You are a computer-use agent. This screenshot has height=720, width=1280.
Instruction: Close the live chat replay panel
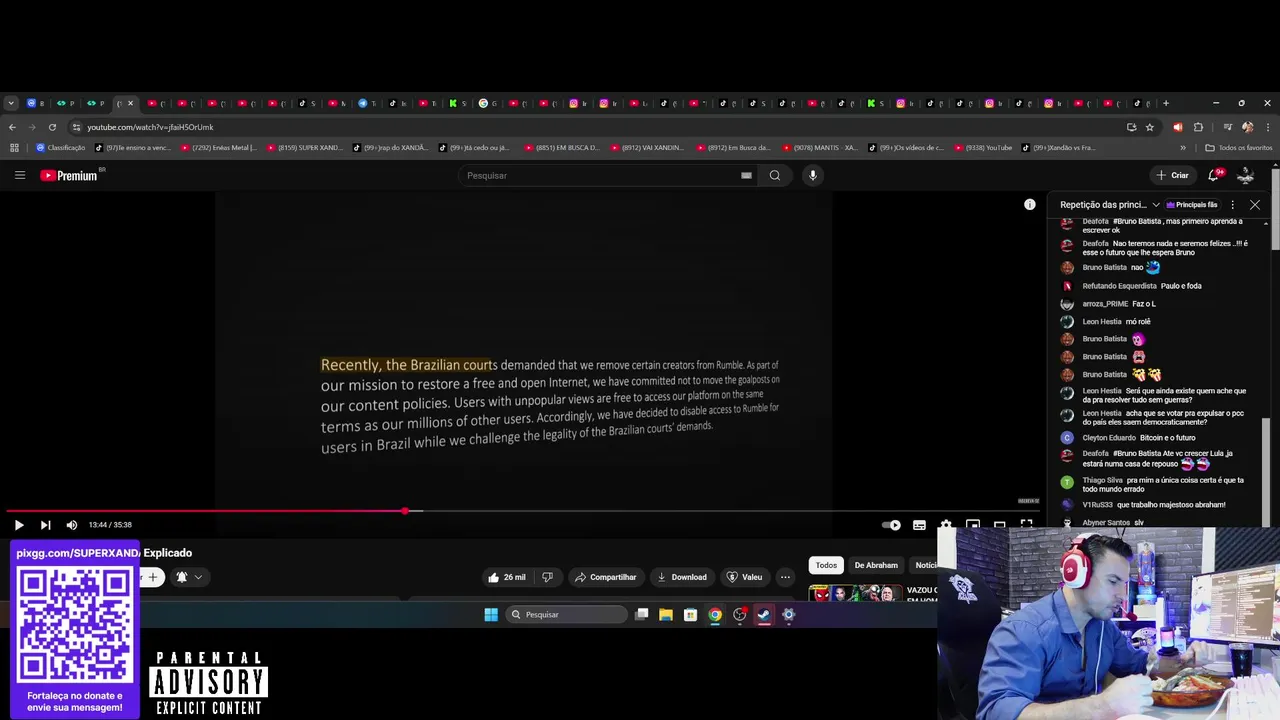[x=1255, y=205]
